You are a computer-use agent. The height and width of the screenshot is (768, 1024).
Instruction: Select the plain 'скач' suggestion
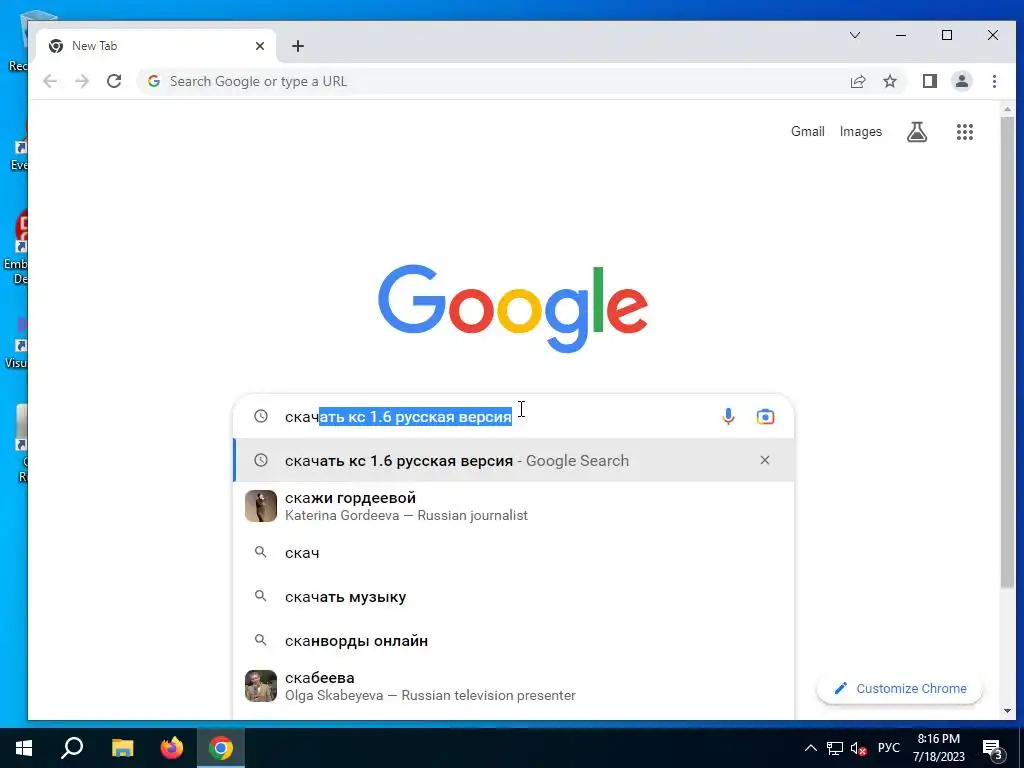pos(514,552)
